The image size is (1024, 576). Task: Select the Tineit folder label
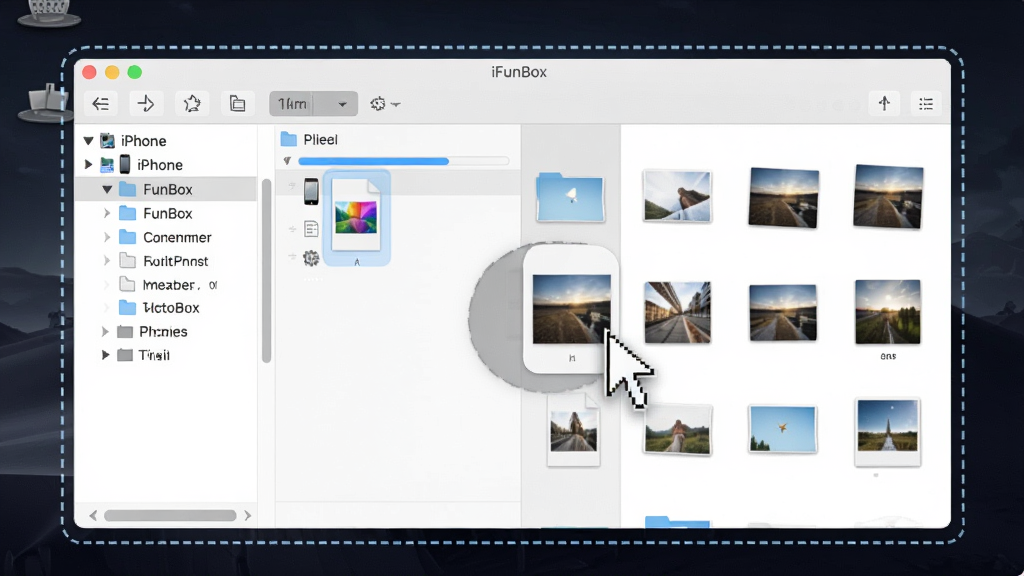[154, 355]
